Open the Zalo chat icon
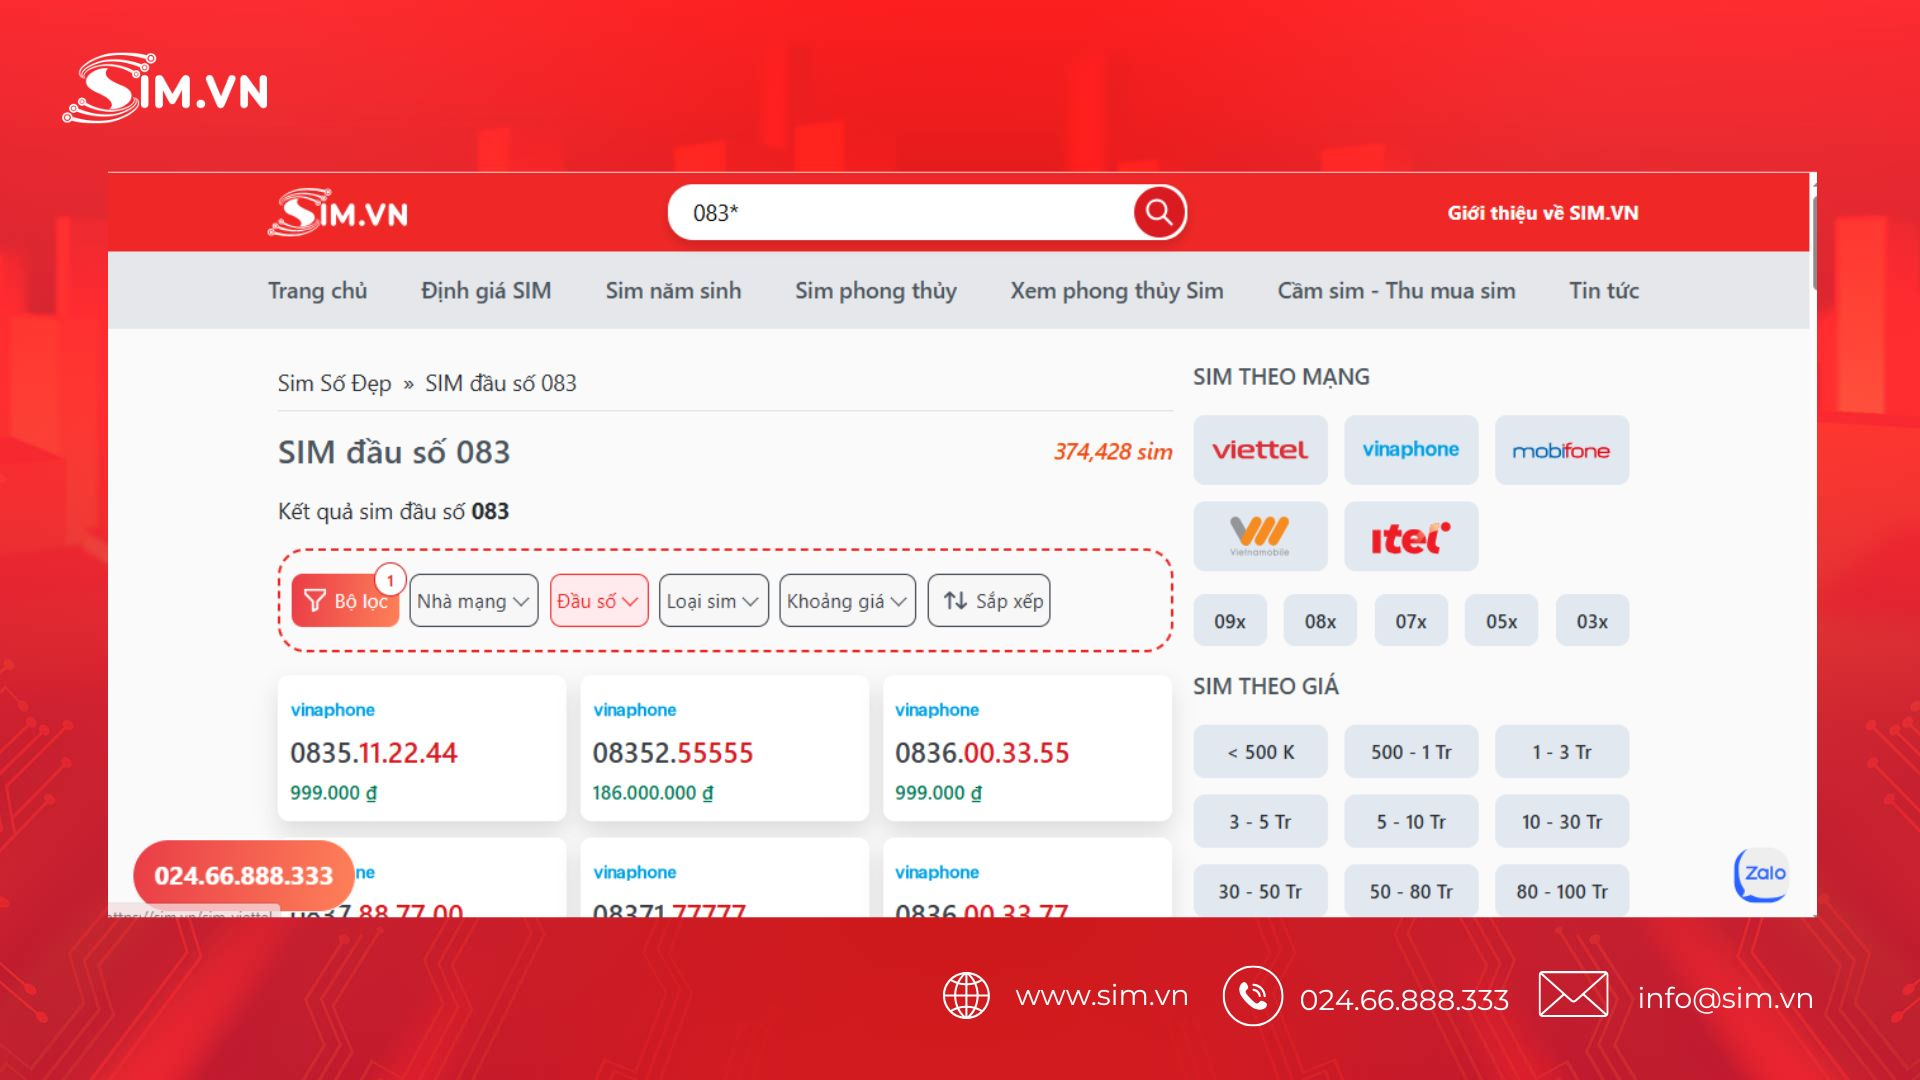Image resolution: width=1920 pixels, height=1080 pixels. click(1762, 874)
